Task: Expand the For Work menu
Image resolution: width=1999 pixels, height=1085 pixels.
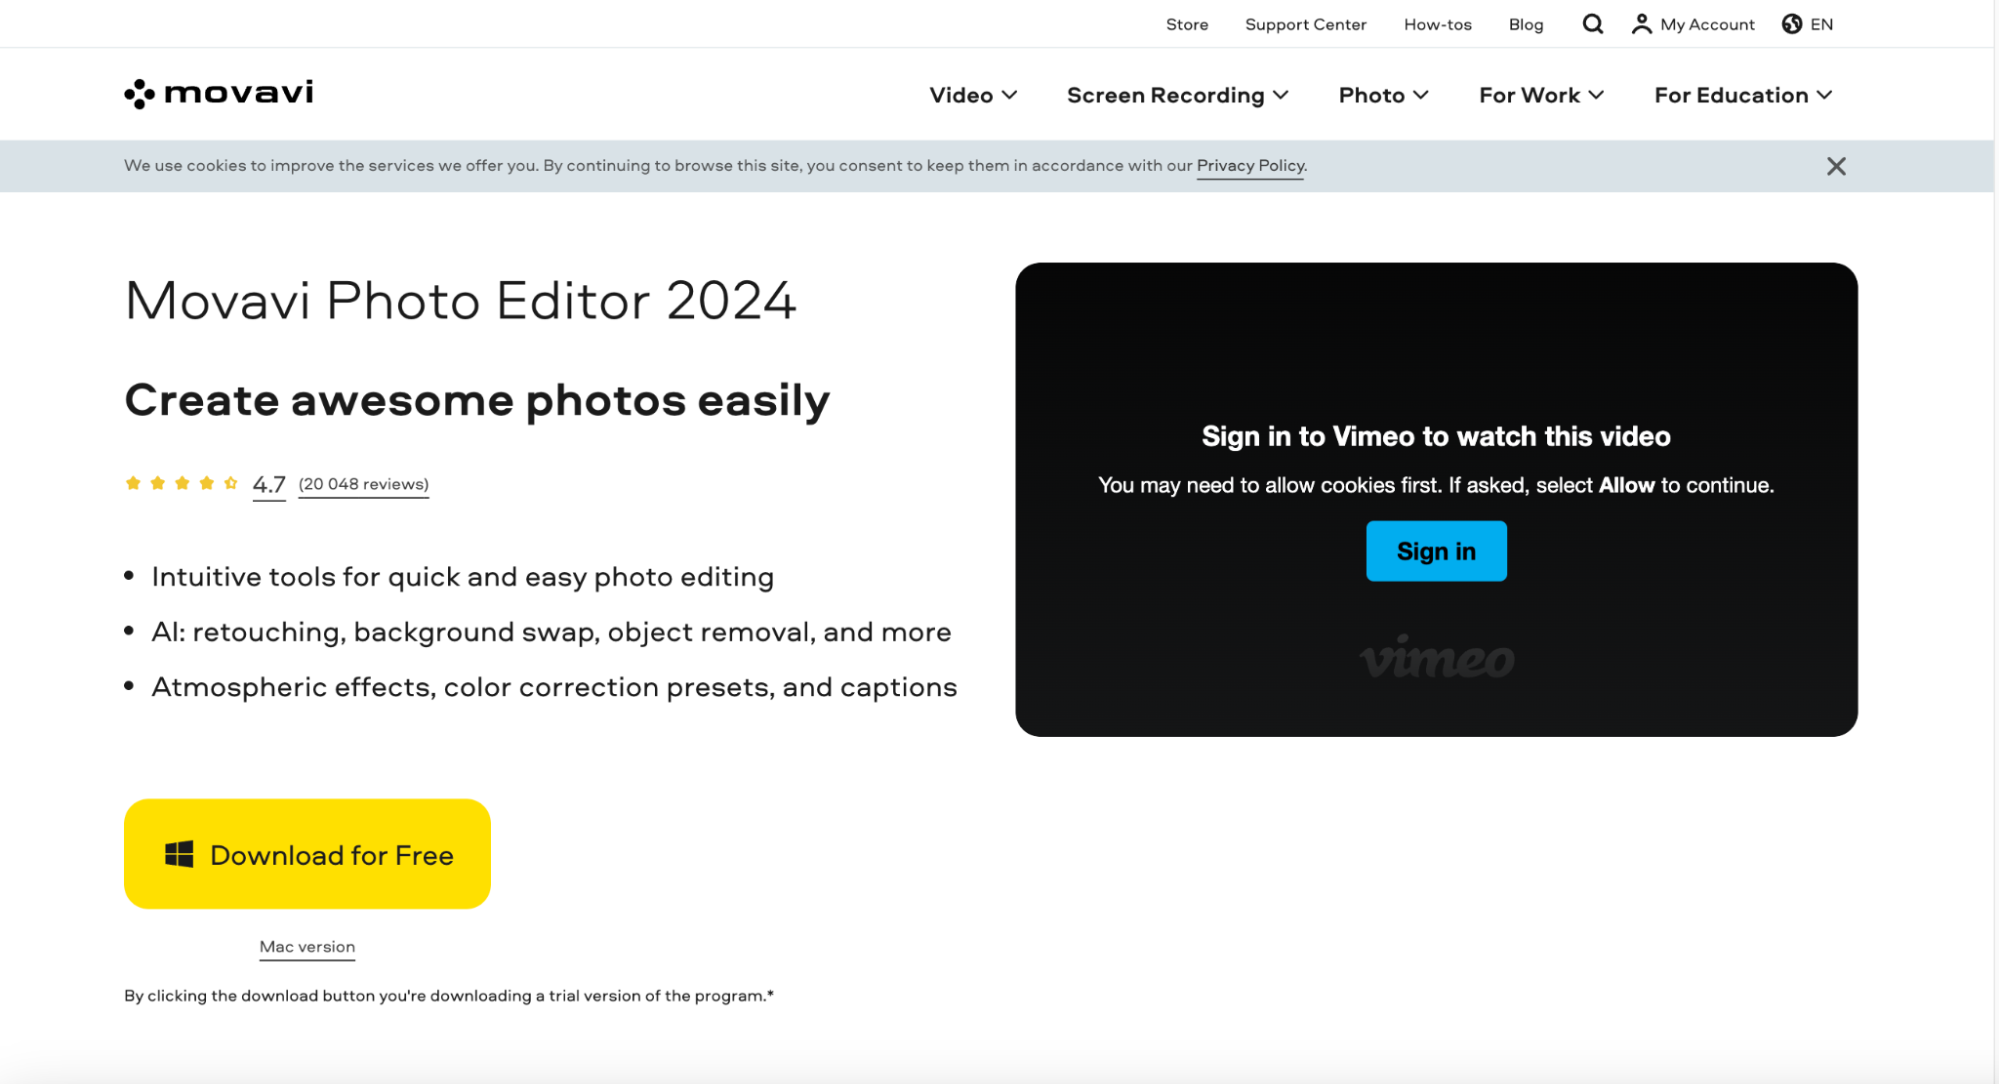Action: tap(1541, 95)
